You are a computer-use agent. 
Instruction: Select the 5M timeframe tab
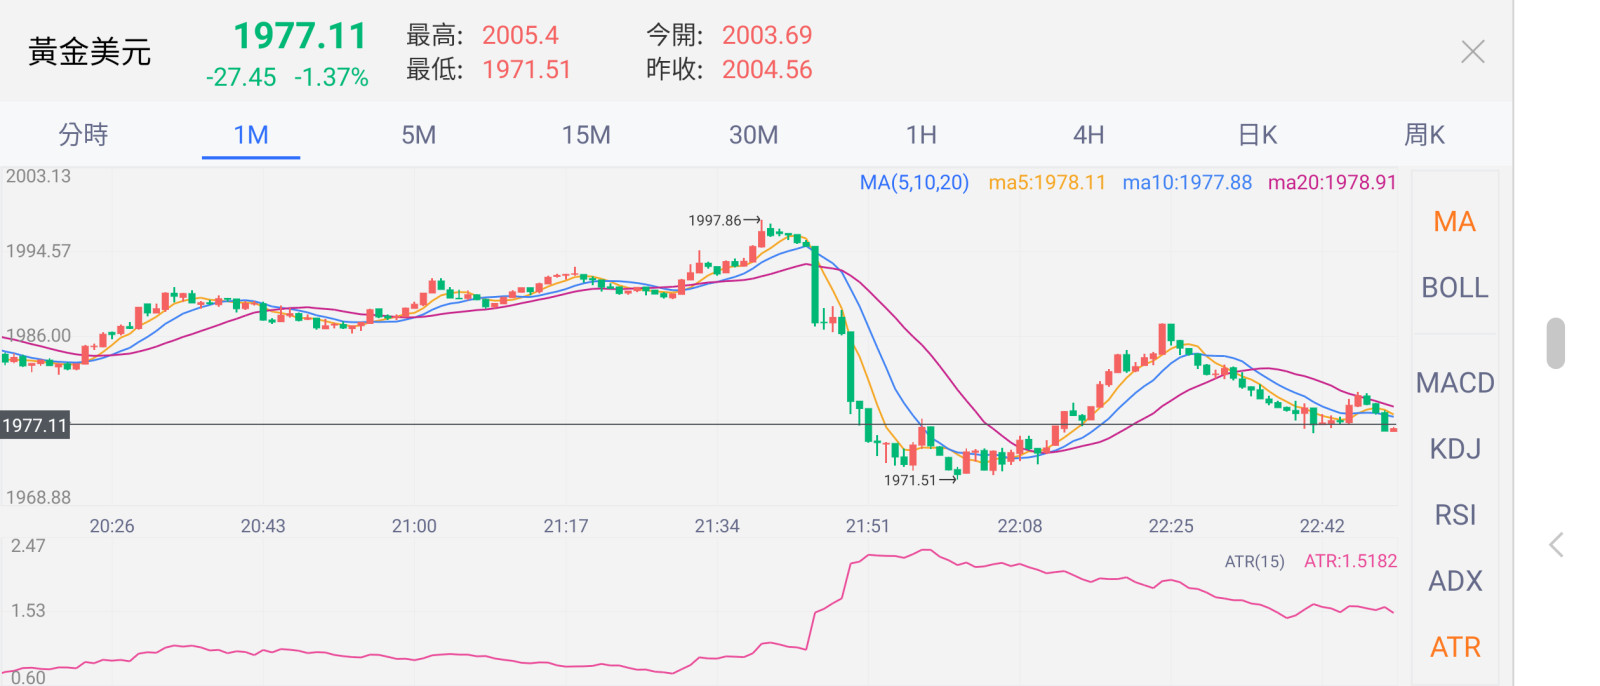(x=419, y=135)
